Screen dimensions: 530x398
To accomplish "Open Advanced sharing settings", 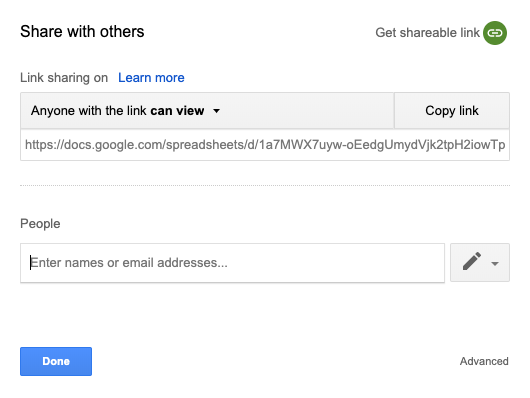I will pos(484,361).
